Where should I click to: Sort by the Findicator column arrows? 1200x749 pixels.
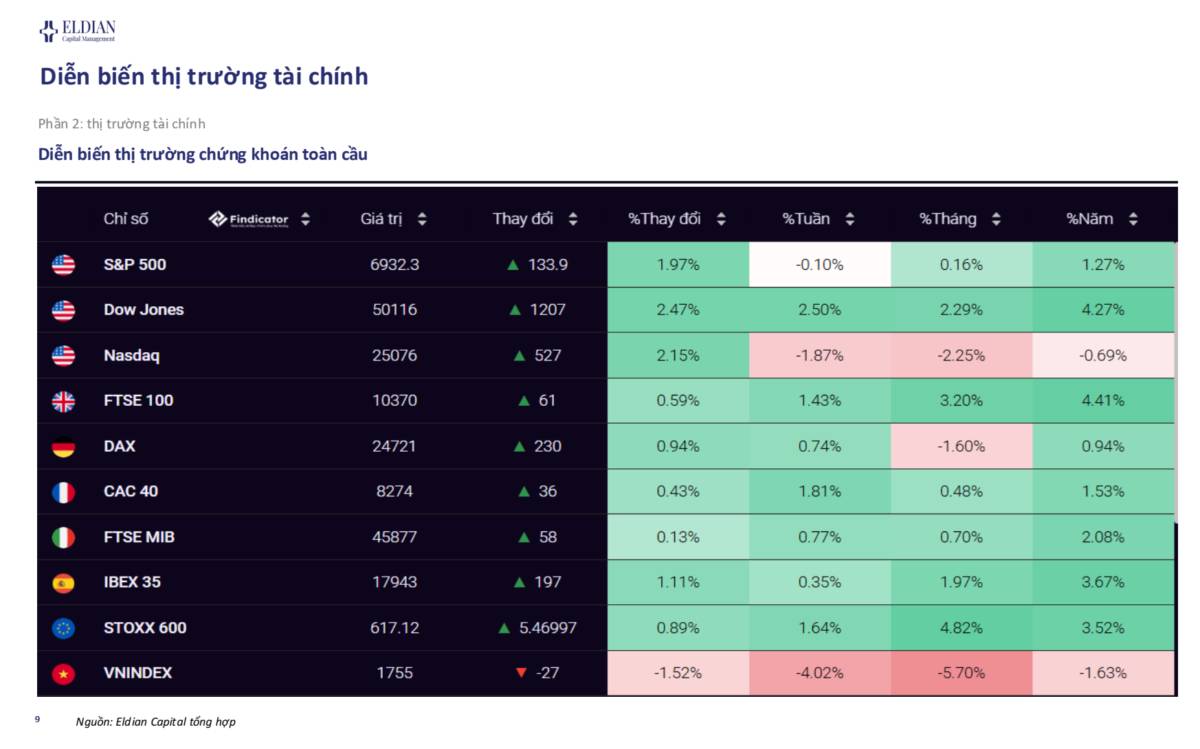tap(305, 219)
